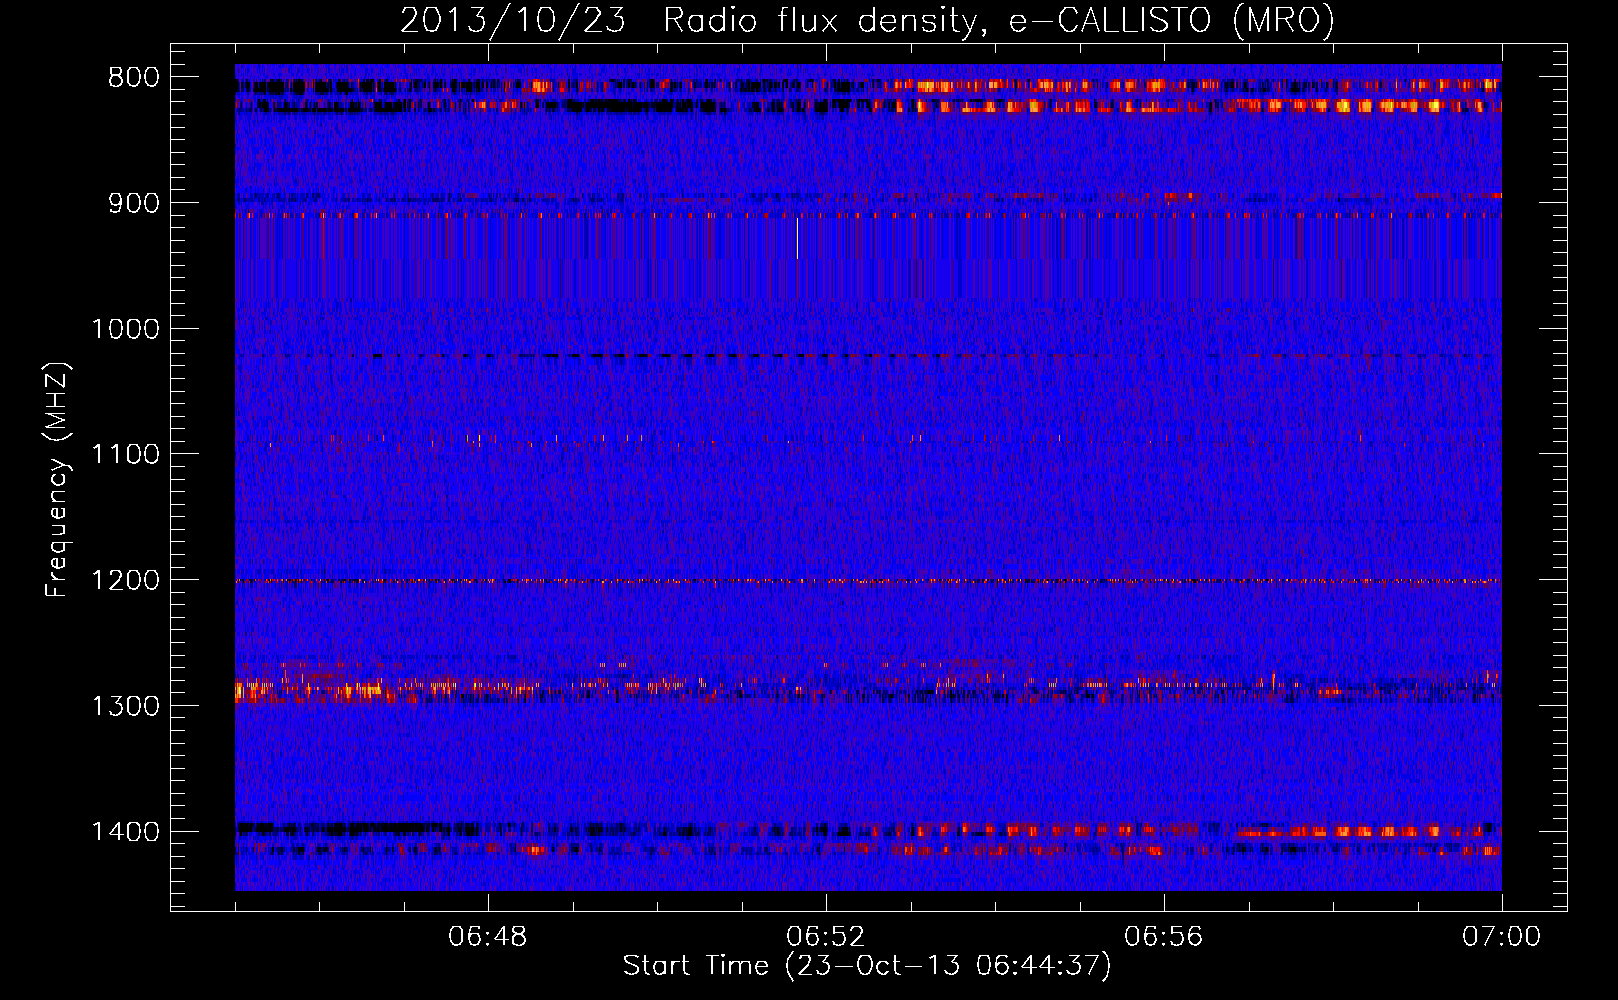Click the 06:52 time tick label
Screen dimensions: 1618x1000
pyautogui.click(x=826, y=937)
